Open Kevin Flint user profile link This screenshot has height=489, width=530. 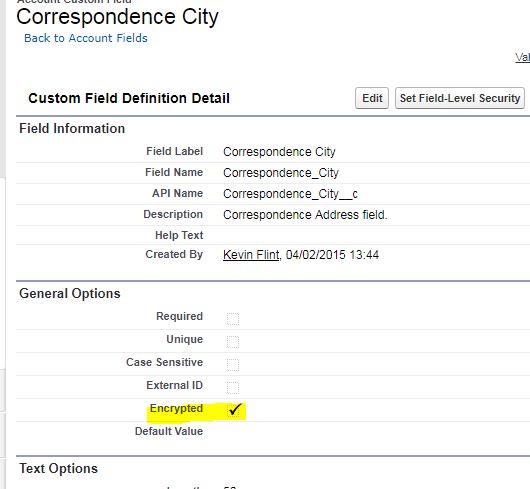pyautogui.click(x=251, y=254)
